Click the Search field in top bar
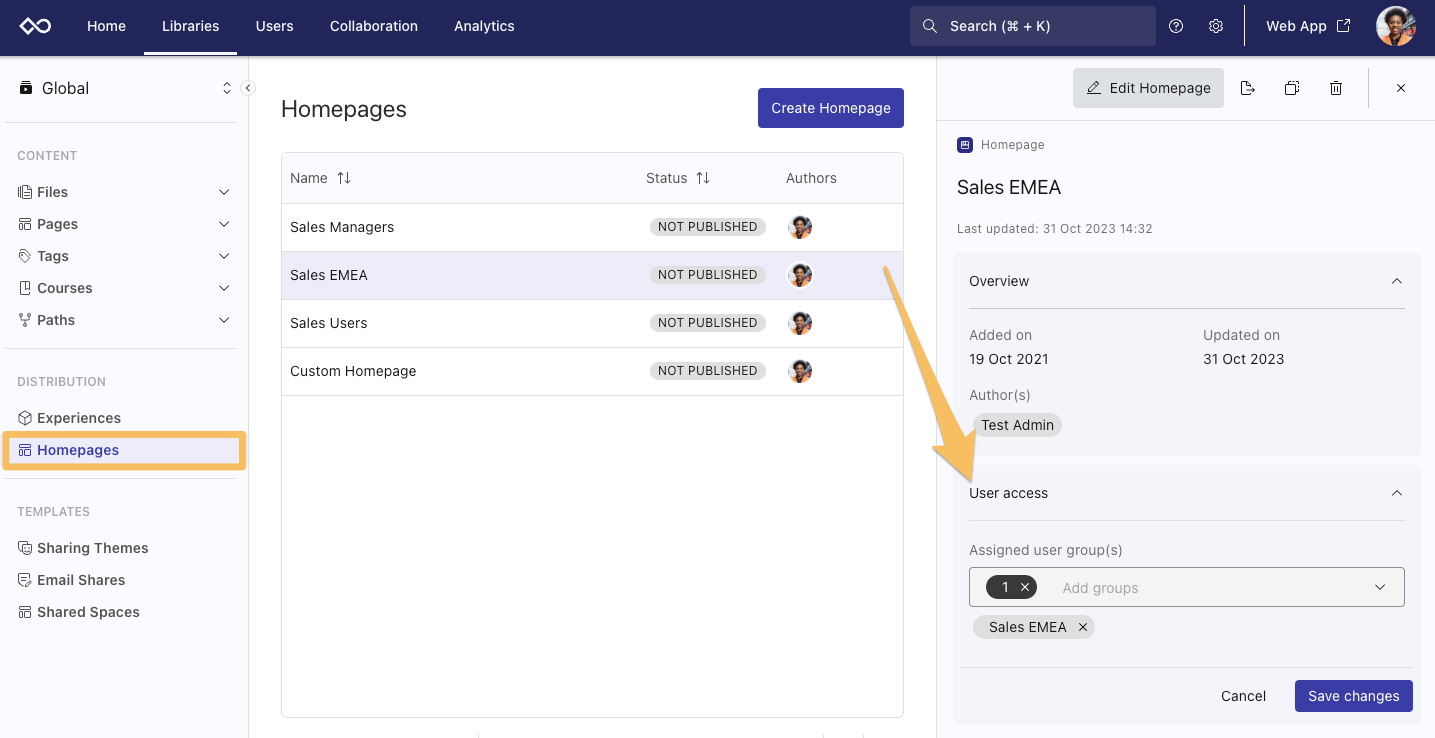The height and width of the screenshot is (738, 1435). (x=1032, y=26)
